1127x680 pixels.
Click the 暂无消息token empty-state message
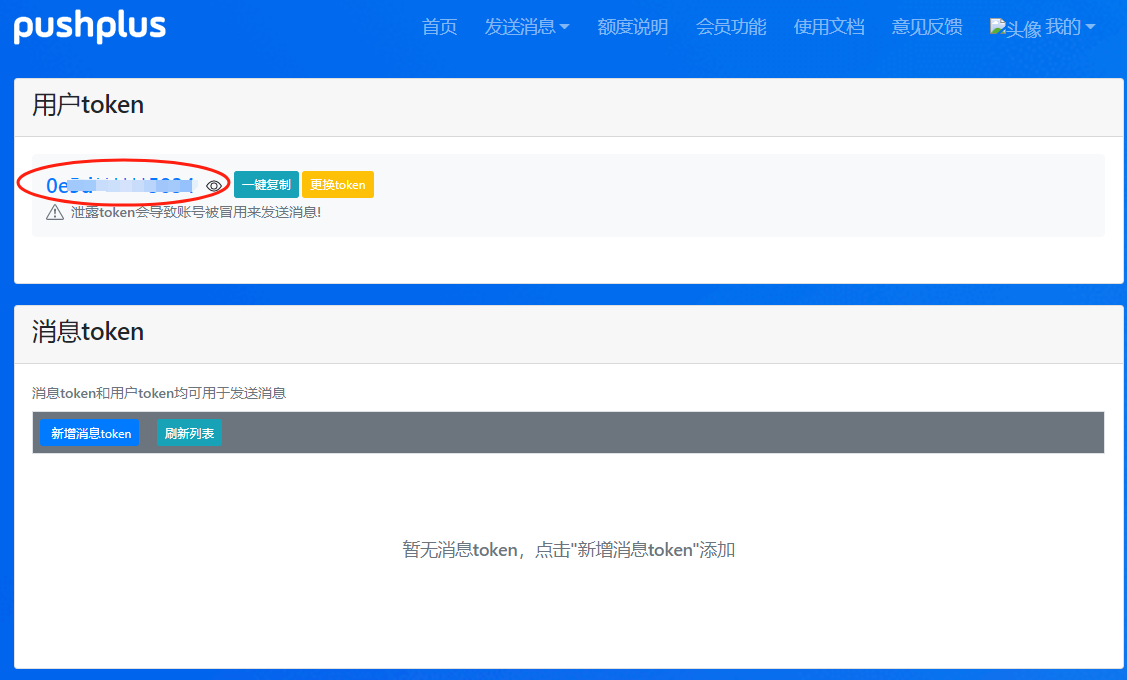click(x=569, y=550)
